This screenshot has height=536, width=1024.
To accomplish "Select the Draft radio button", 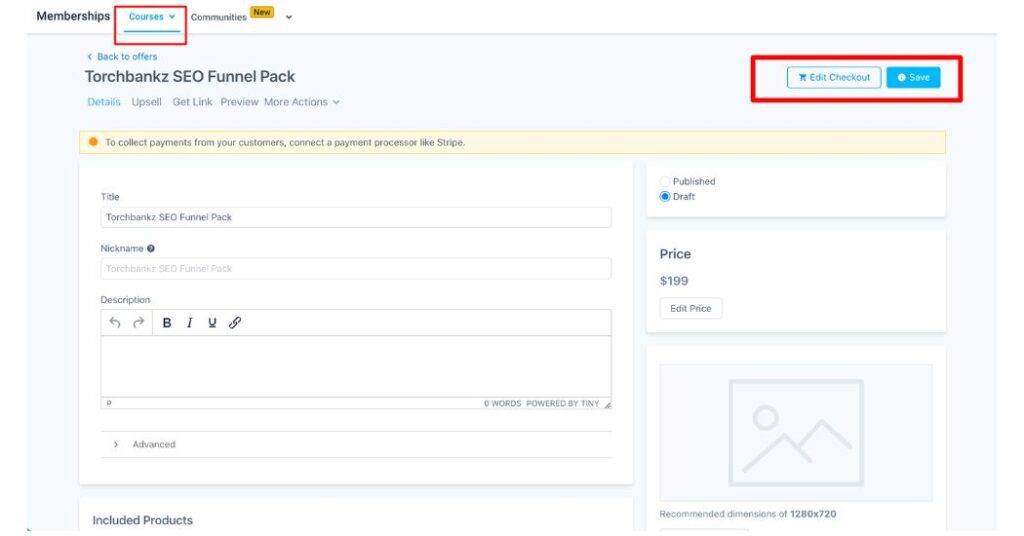I will coord(665,197).
